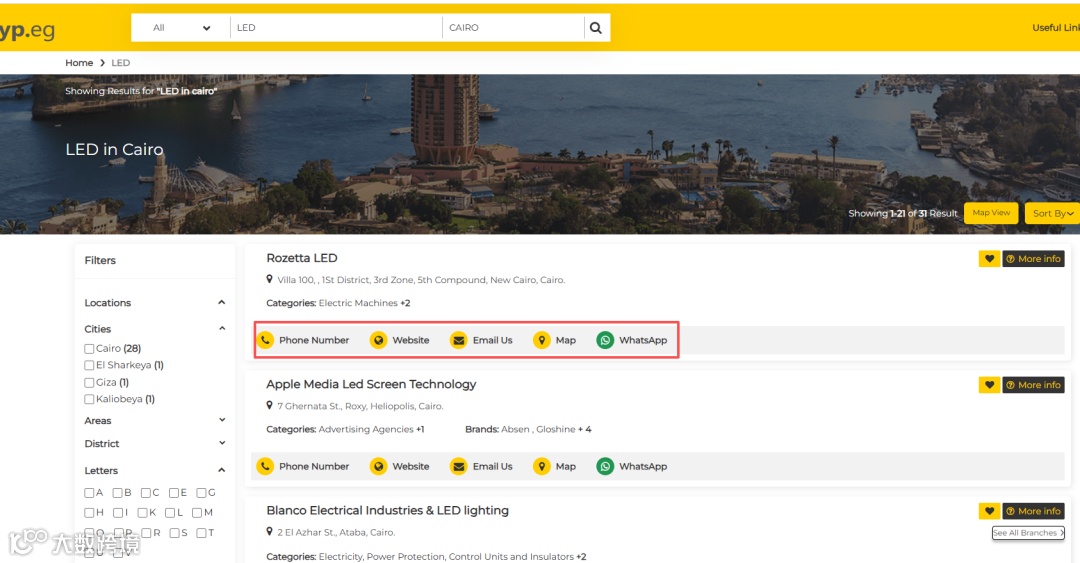Click yp.eg site logo
This screenshot has width=1080, height=563.
(x=28, y=30)
